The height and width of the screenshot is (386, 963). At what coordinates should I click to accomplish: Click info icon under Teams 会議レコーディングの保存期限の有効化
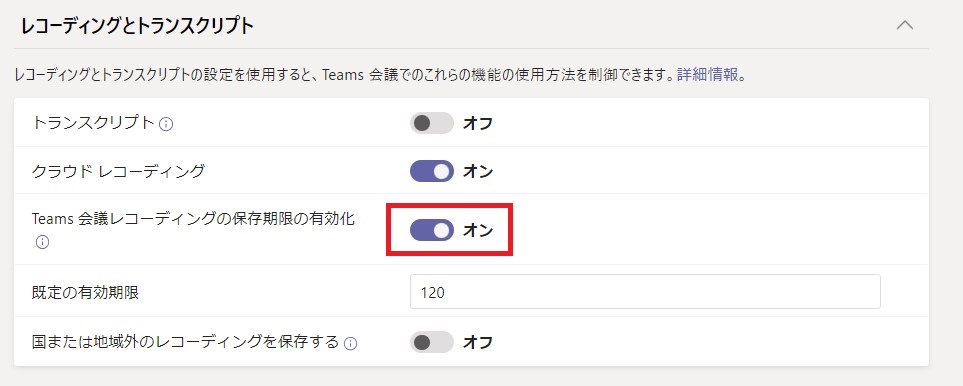click(x=42, y=242)
